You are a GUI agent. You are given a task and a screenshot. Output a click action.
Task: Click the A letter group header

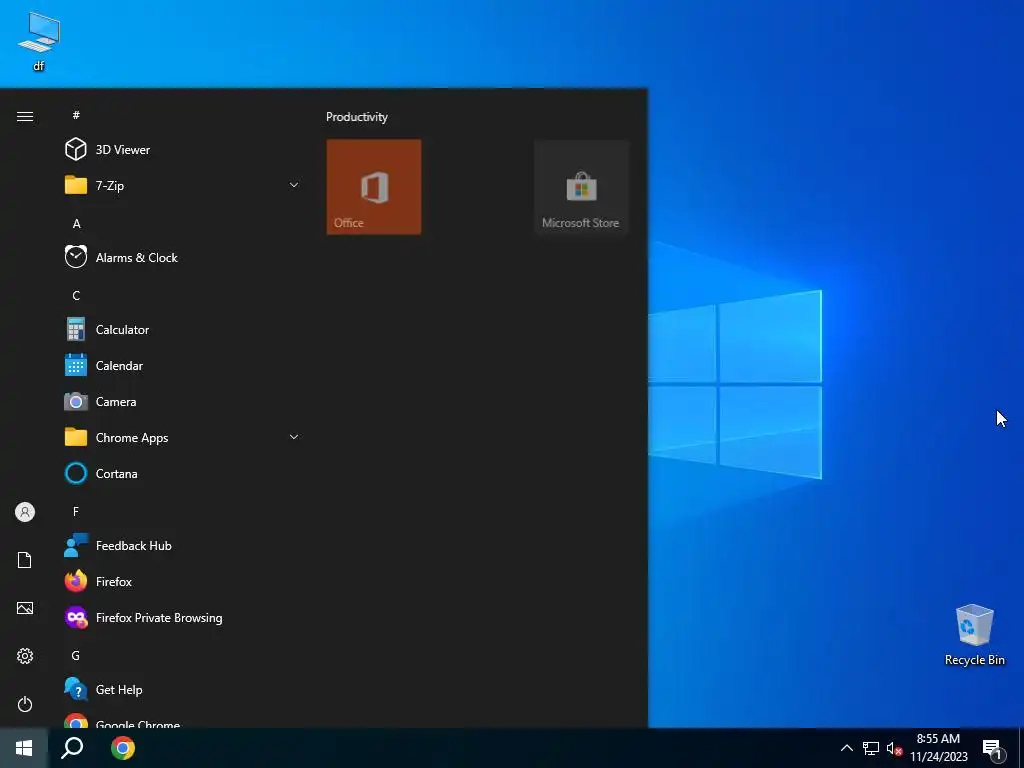point(76,223)
